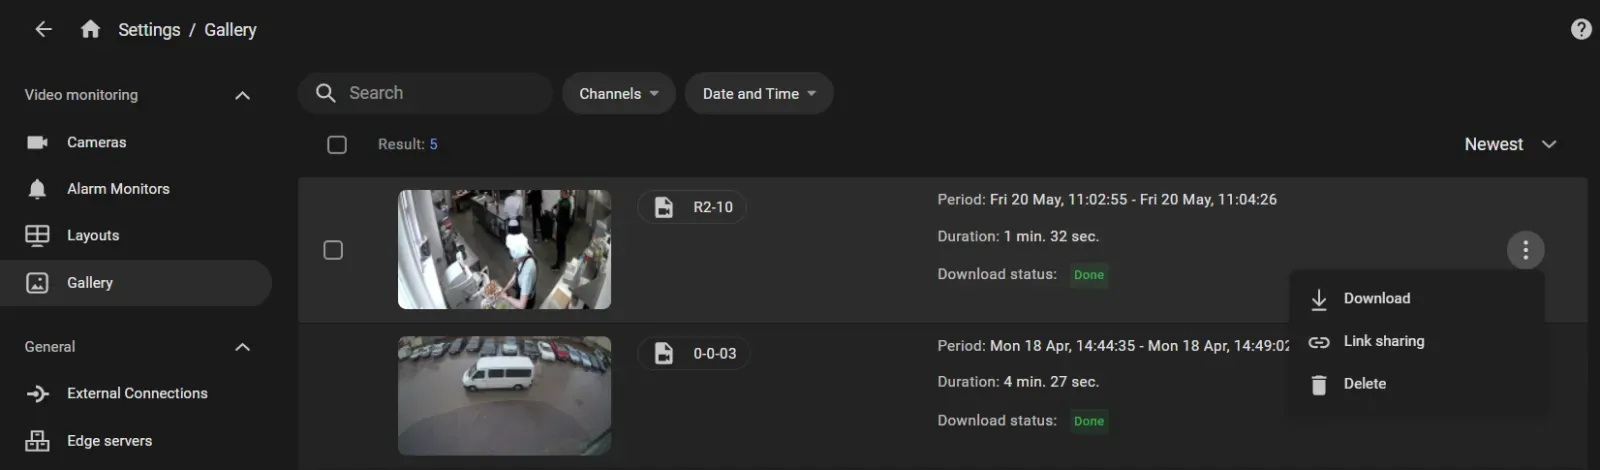Click the download arrow icon in menu
Viewport: 1600px width, 470px height.
coord(1319,299)
